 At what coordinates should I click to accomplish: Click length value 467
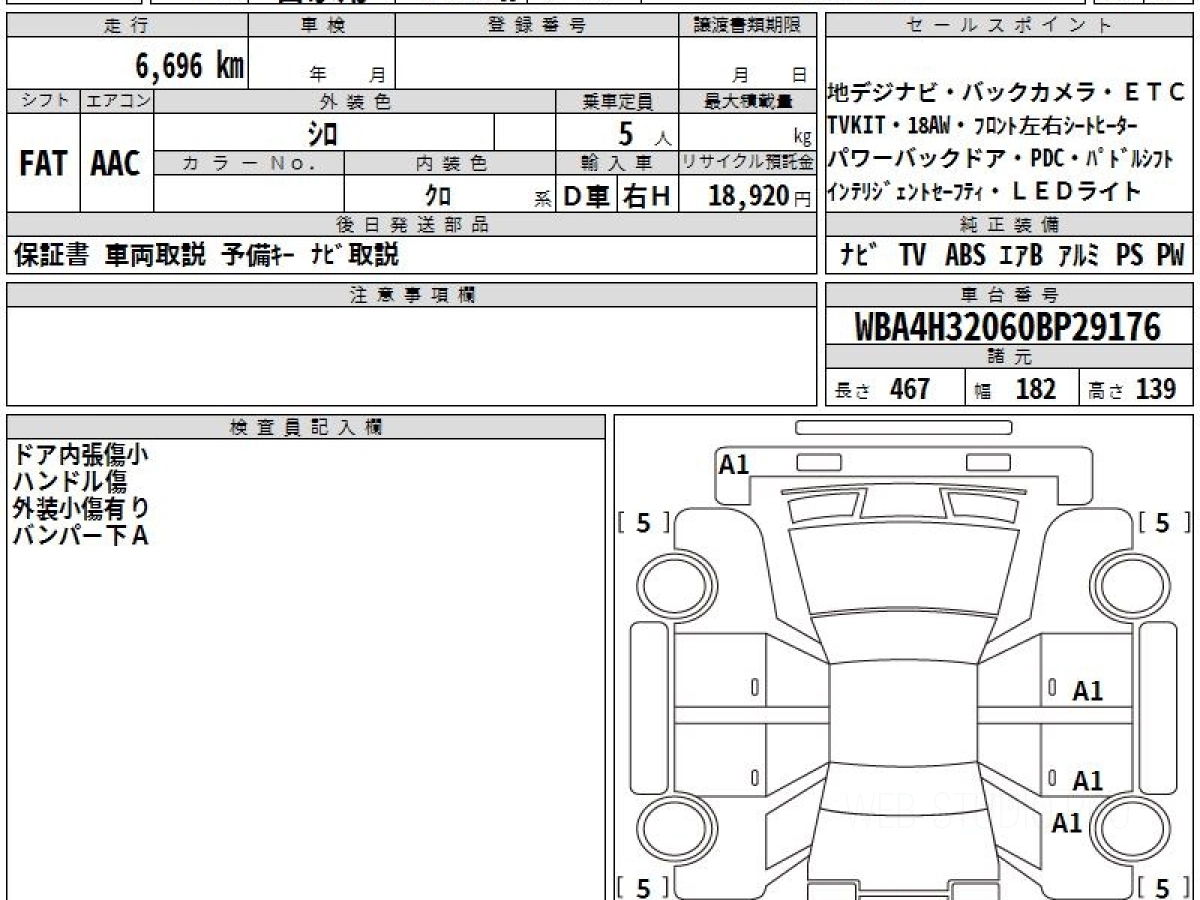point(910,389)
